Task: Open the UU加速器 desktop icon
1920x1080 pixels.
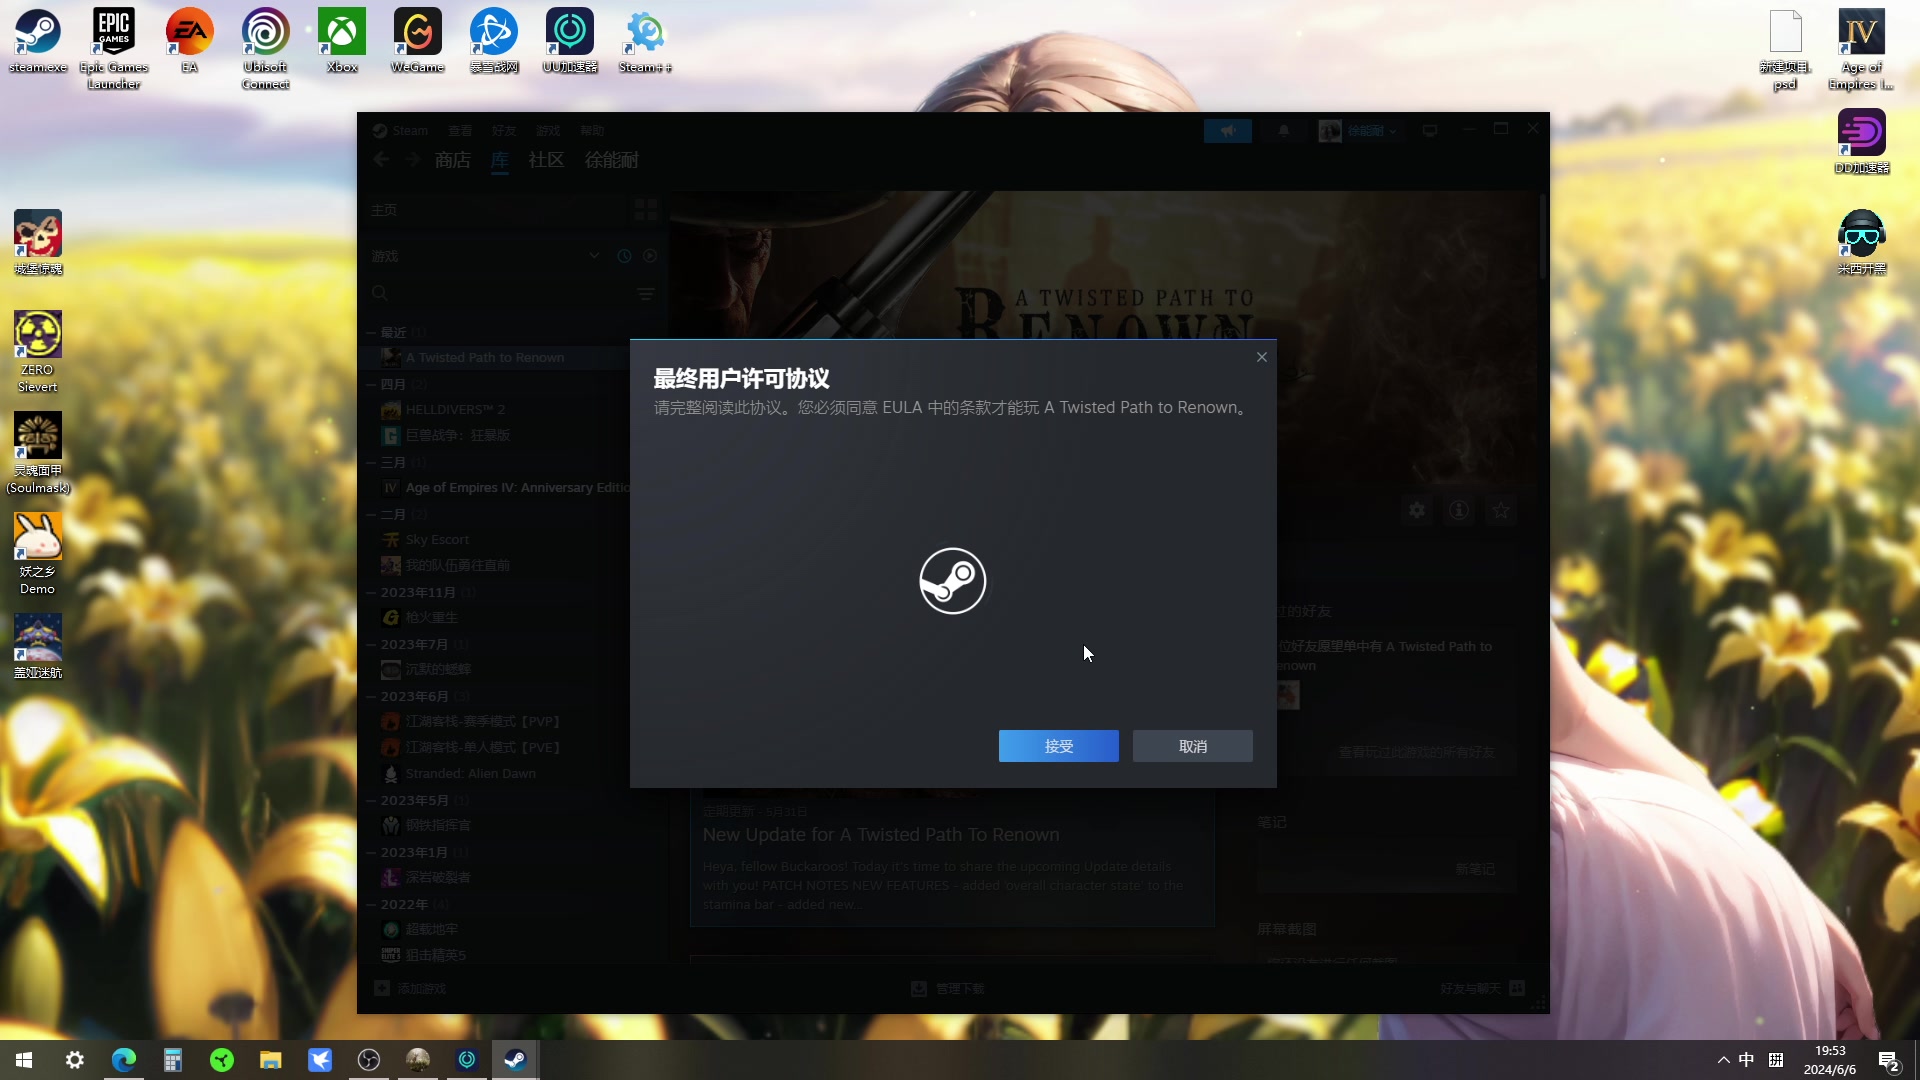Action: 570,41
